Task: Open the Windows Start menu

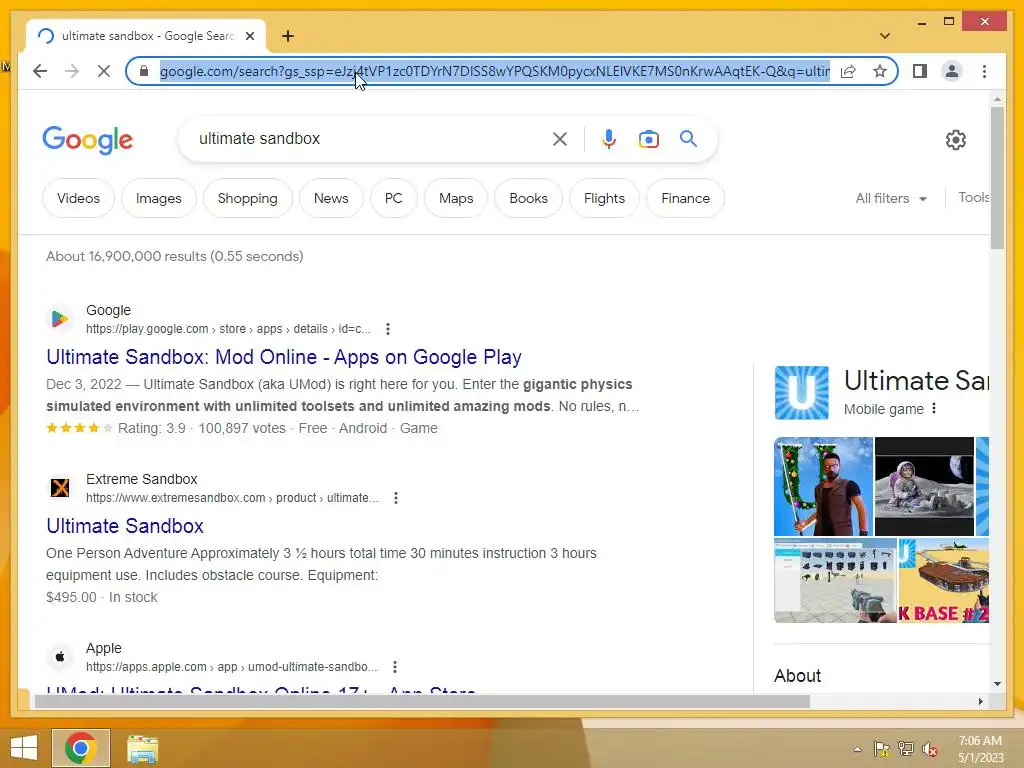Action: click(x=24, y=748)
